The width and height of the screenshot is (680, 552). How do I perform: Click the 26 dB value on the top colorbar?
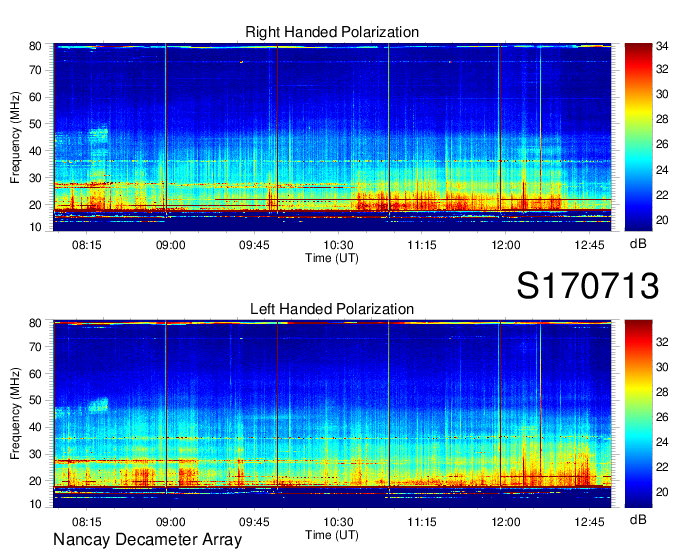coord(662,144)
